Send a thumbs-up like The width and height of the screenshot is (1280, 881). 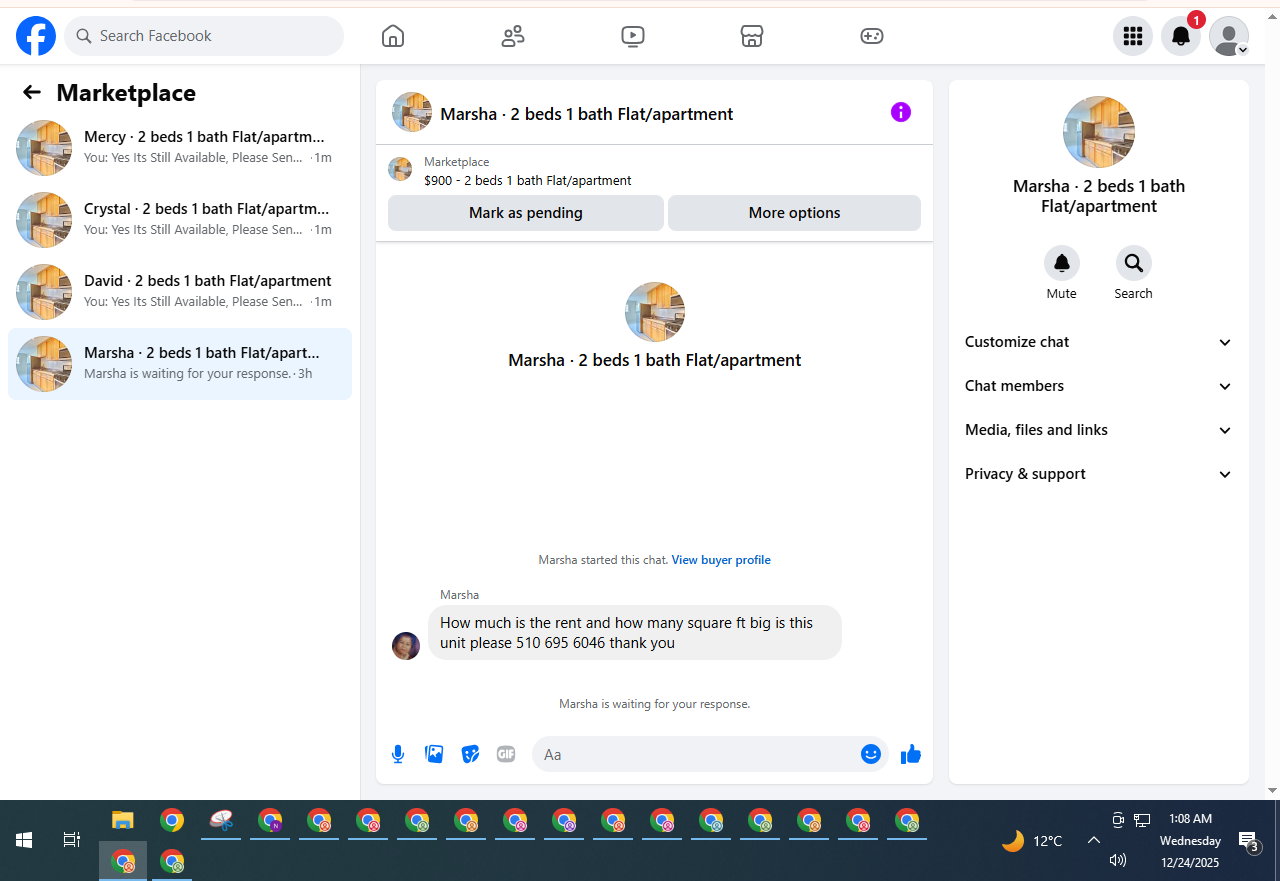coord(910,754)
